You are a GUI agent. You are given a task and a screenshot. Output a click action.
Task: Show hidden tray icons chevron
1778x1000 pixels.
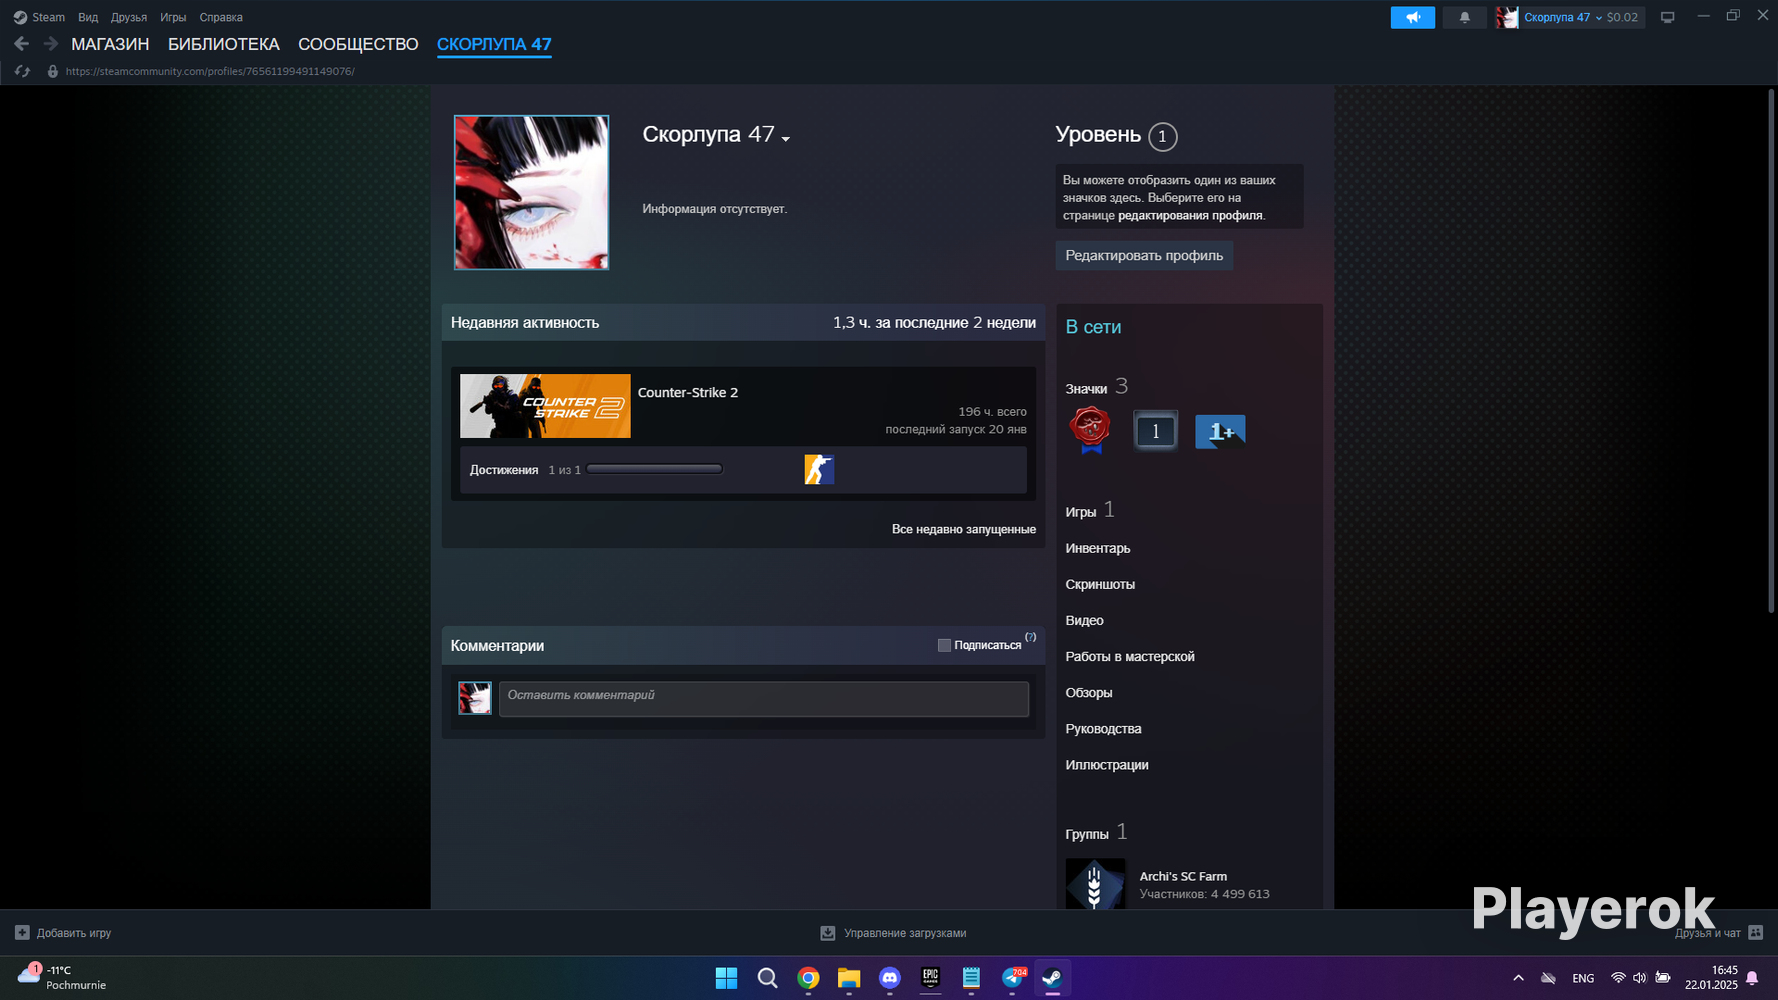[1518, 978]
